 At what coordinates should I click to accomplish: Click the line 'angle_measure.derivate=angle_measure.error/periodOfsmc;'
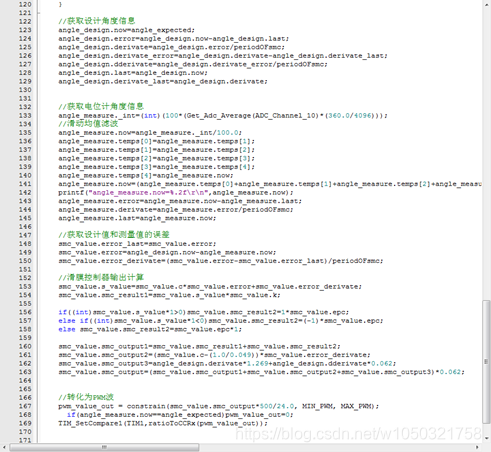(176, 209)
